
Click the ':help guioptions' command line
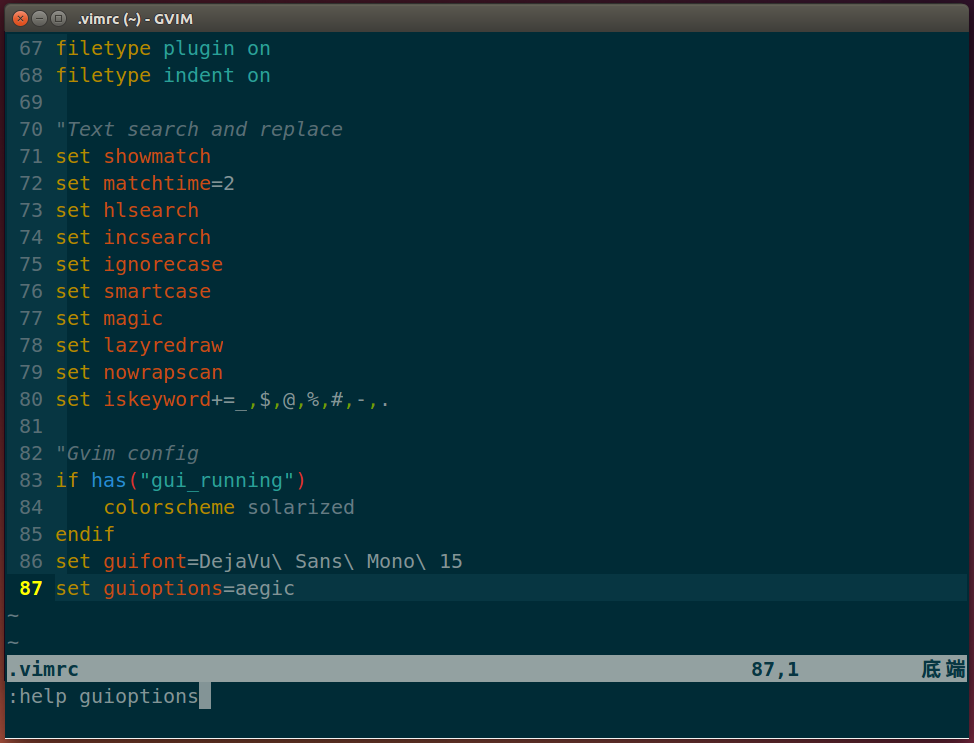[x=103, y=696]
